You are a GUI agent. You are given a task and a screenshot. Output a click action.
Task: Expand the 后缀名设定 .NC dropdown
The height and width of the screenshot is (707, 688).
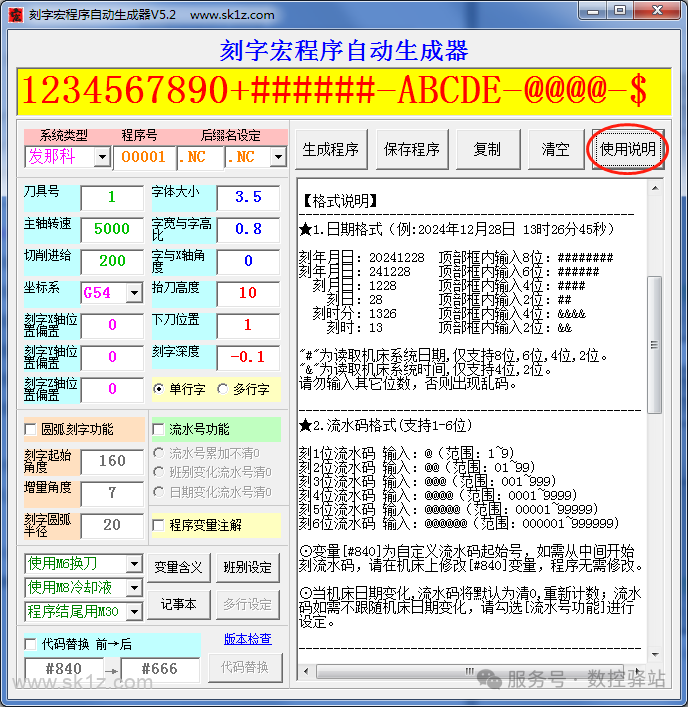coord(278,157)
